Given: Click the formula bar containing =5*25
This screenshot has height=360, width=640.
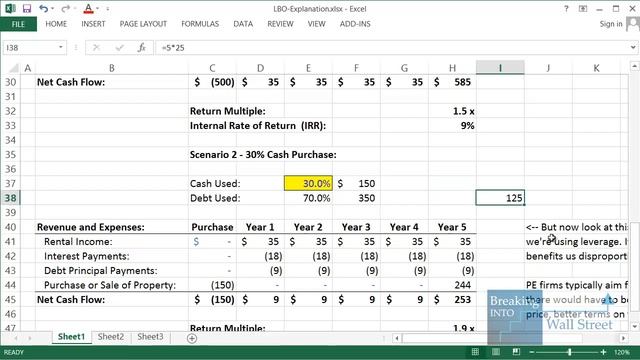Looking at the screenshot, I should tap(392, 48).
